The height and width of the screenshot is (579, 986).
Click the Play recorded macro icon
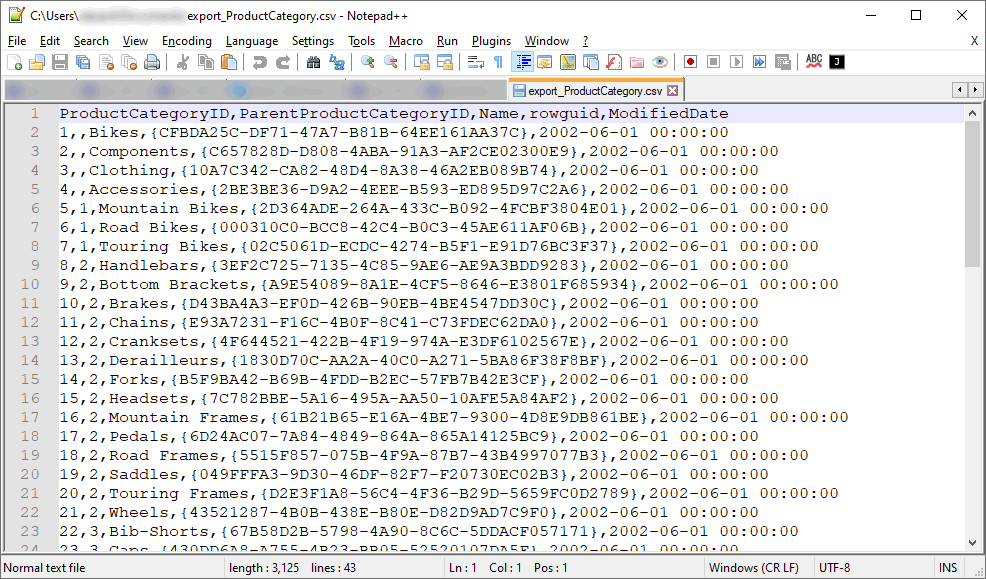click(736, 61)
